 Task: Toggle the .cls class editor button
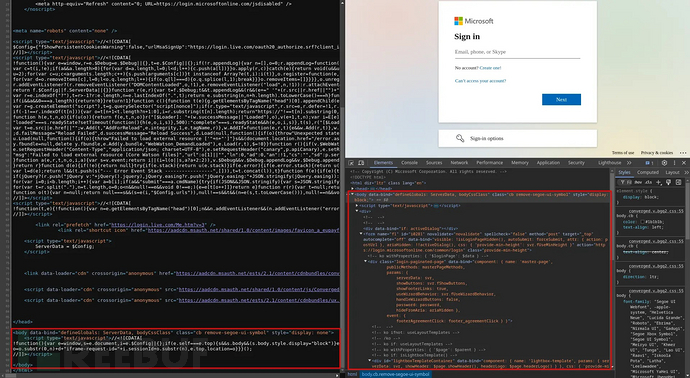pyautogui.click(x=648, y=182)
